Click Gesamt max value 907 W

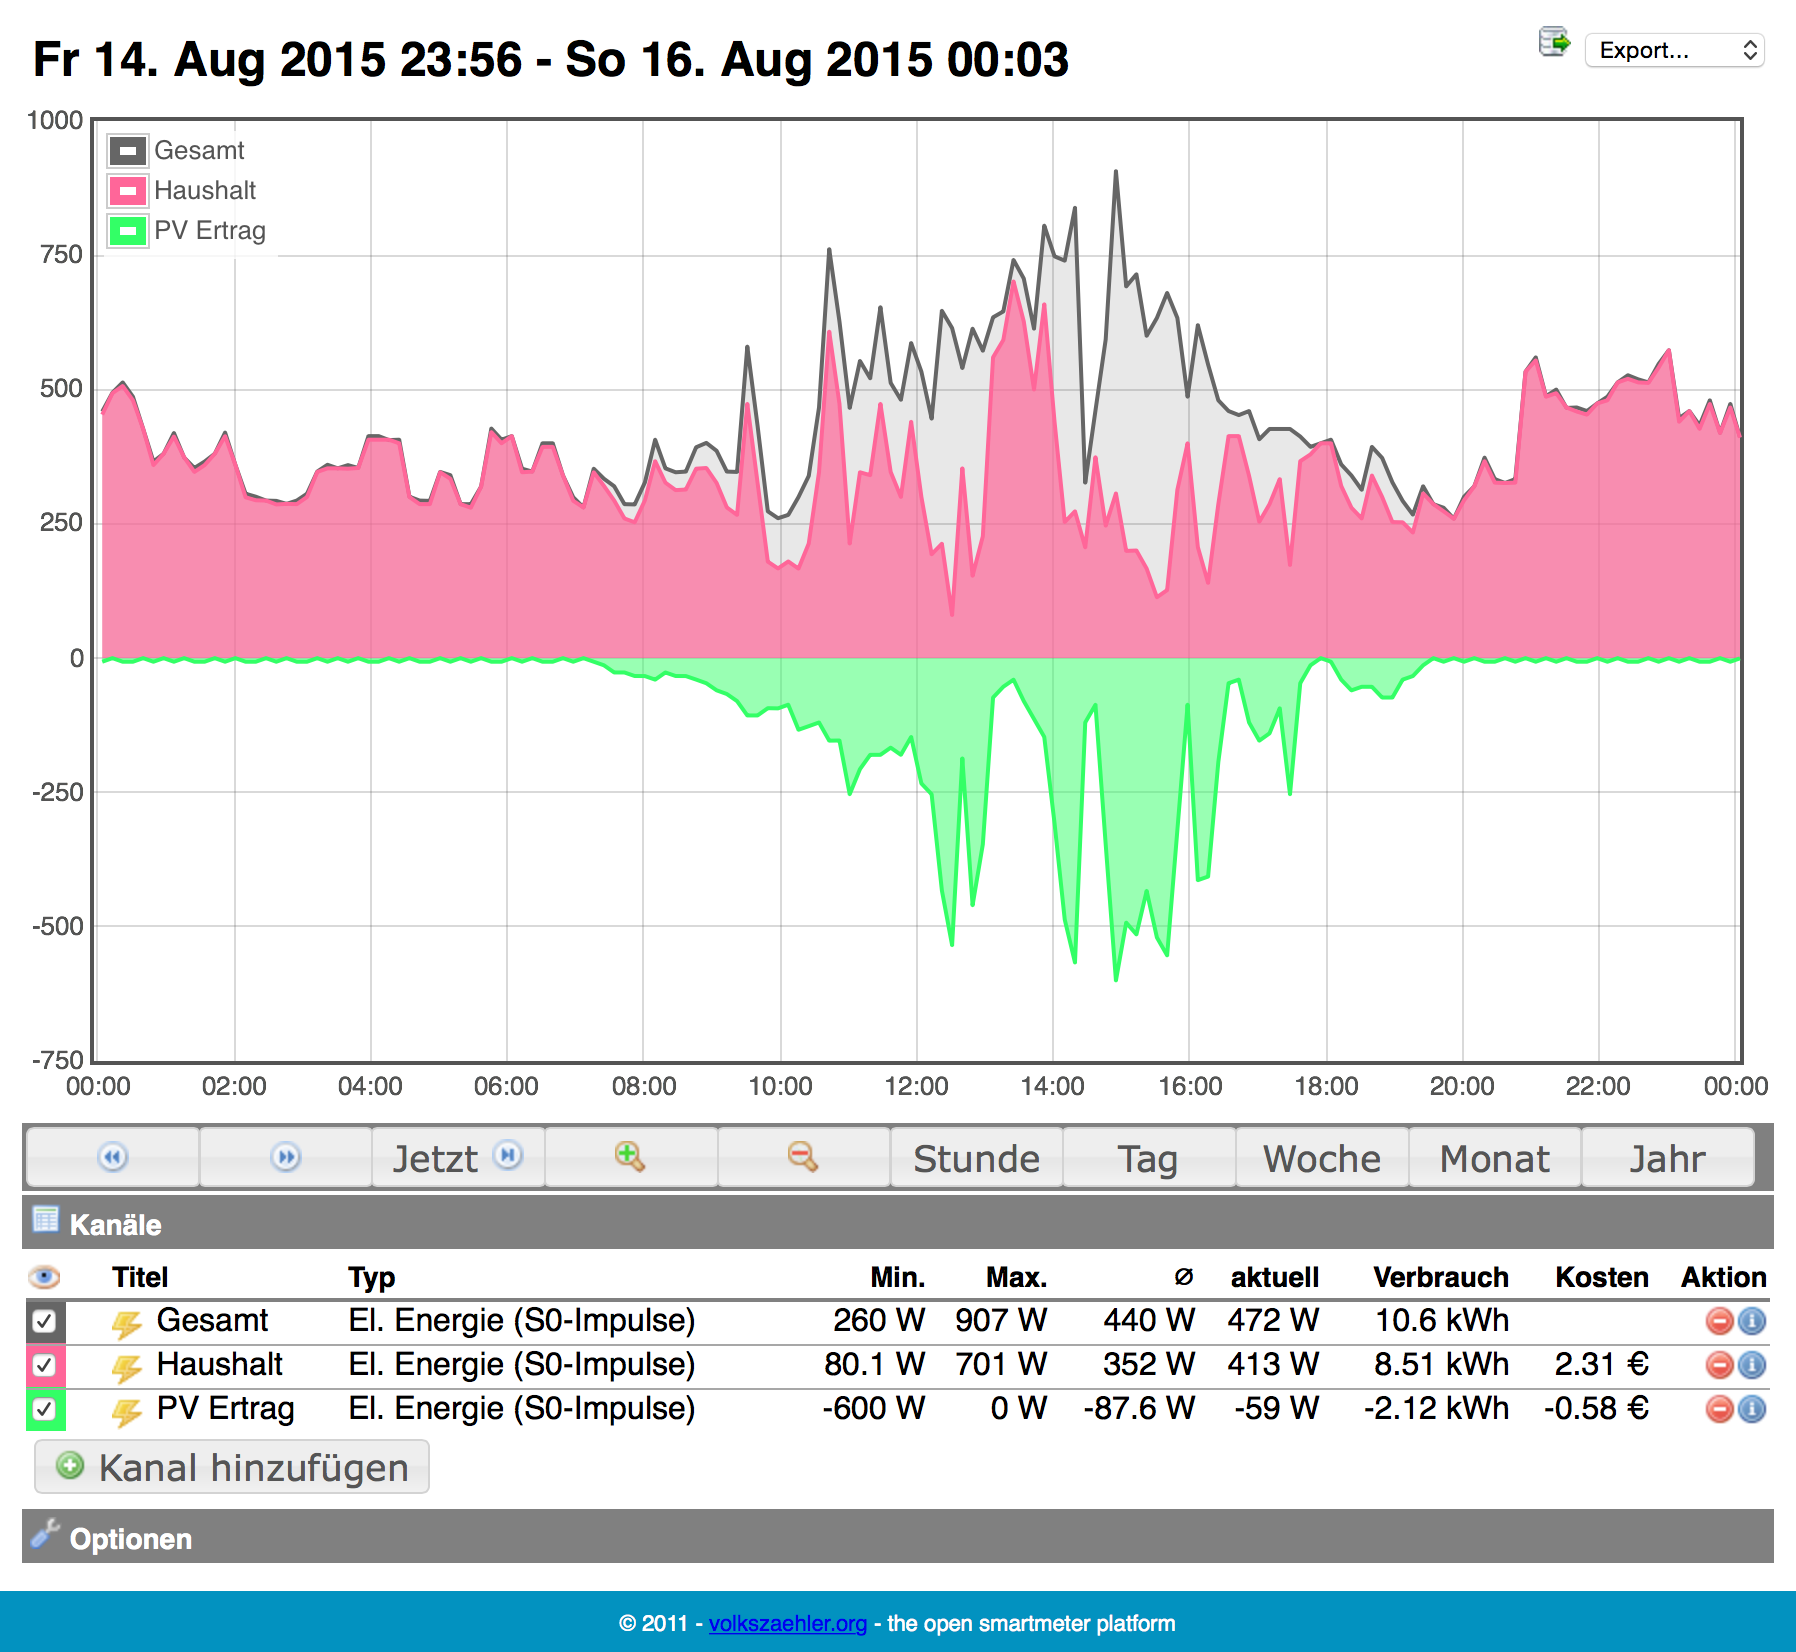coord(1001,1320)
